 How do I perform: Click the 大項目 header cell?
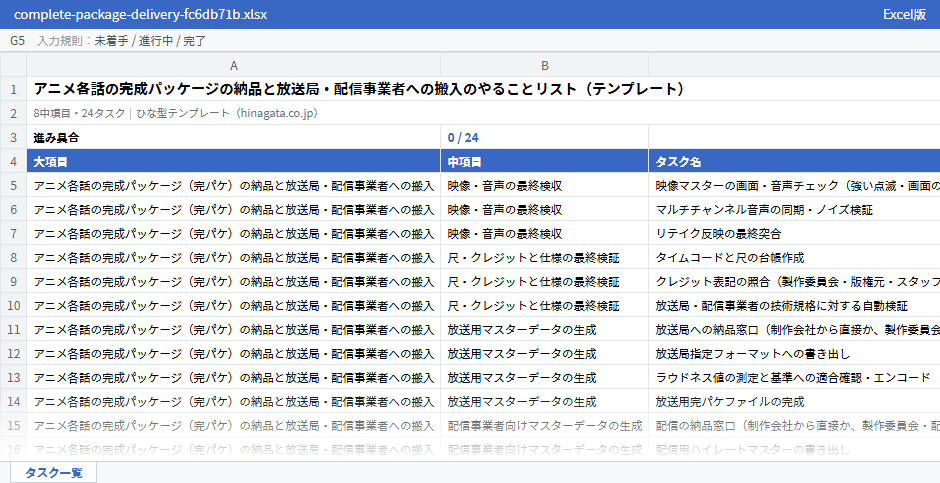coord(234,161)
